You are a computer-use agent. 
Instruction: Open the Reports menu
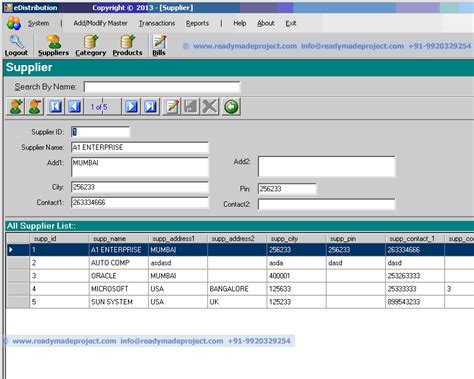(197, 23)
